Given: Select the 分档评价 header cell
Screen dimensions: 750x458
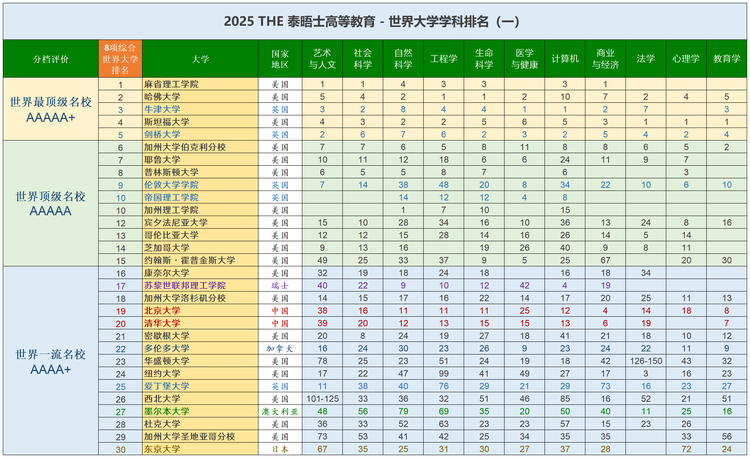Looking at the screenshot, I should tap(51, 59).
